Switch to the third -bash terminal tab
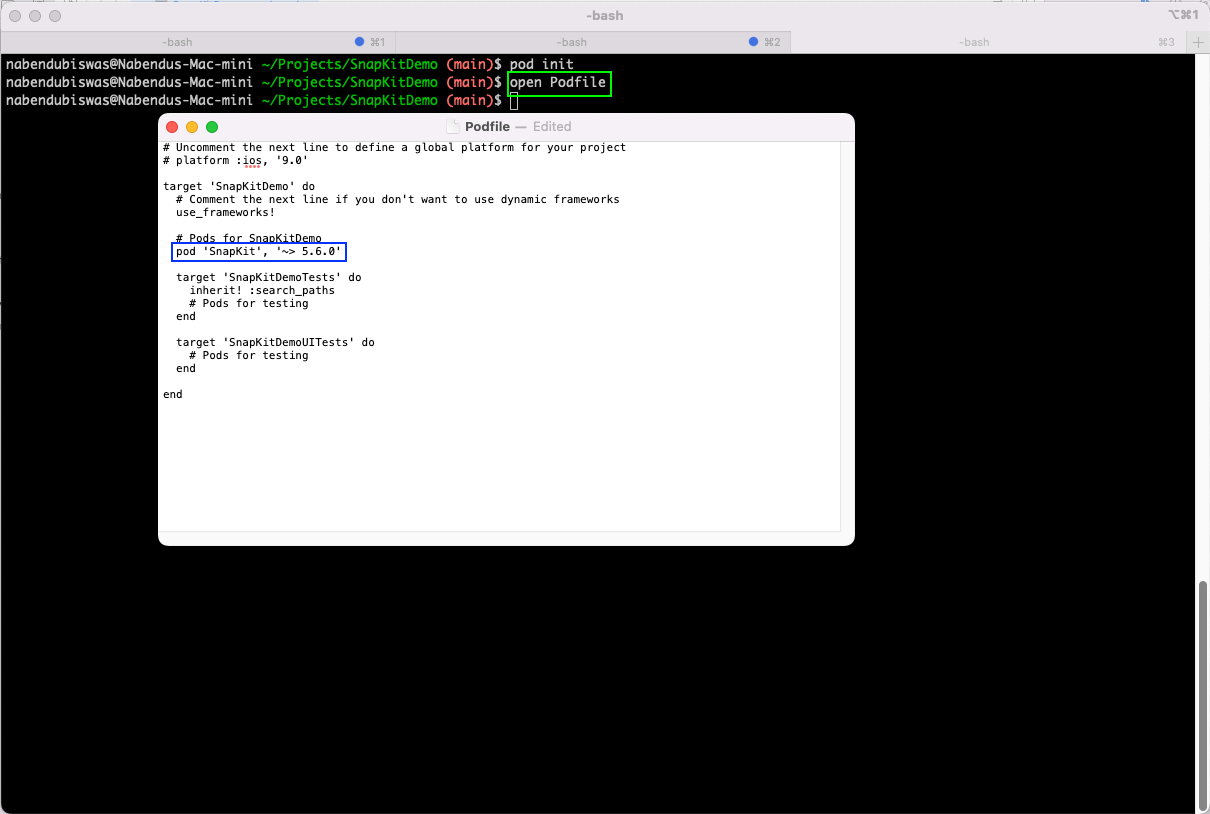Viewport: 1210px width, 814px height. [x=974, y=42]
